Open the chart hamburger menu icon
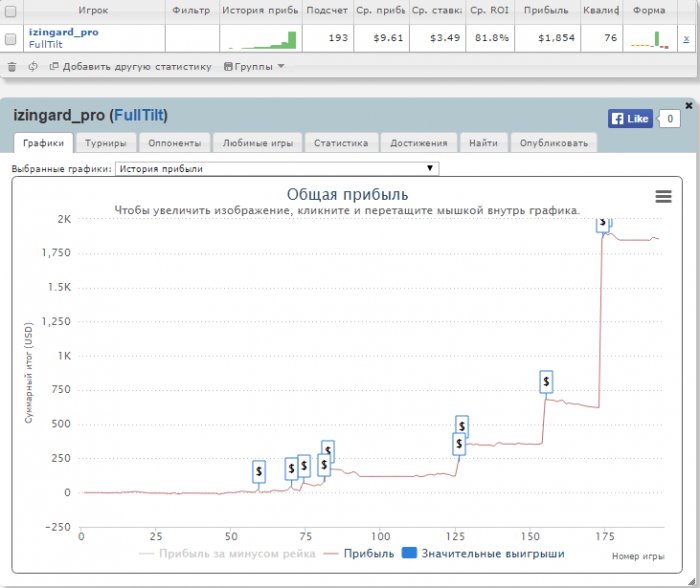Image resolution: width=700 pixels, height=588 pixels. click(663, 196)
